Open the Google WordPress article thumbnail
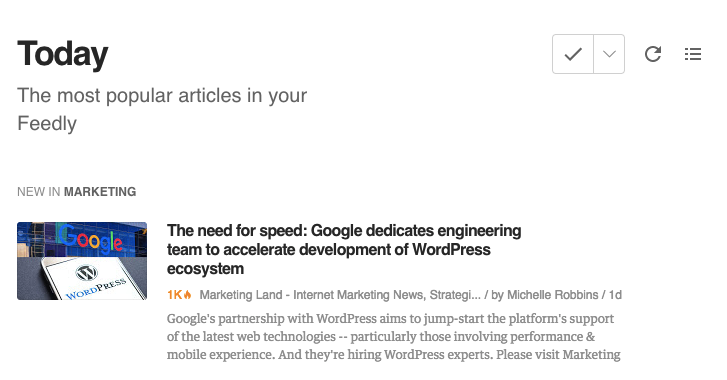Image resolution: width=727 pixels, height=380 pixels. (82, 261)
